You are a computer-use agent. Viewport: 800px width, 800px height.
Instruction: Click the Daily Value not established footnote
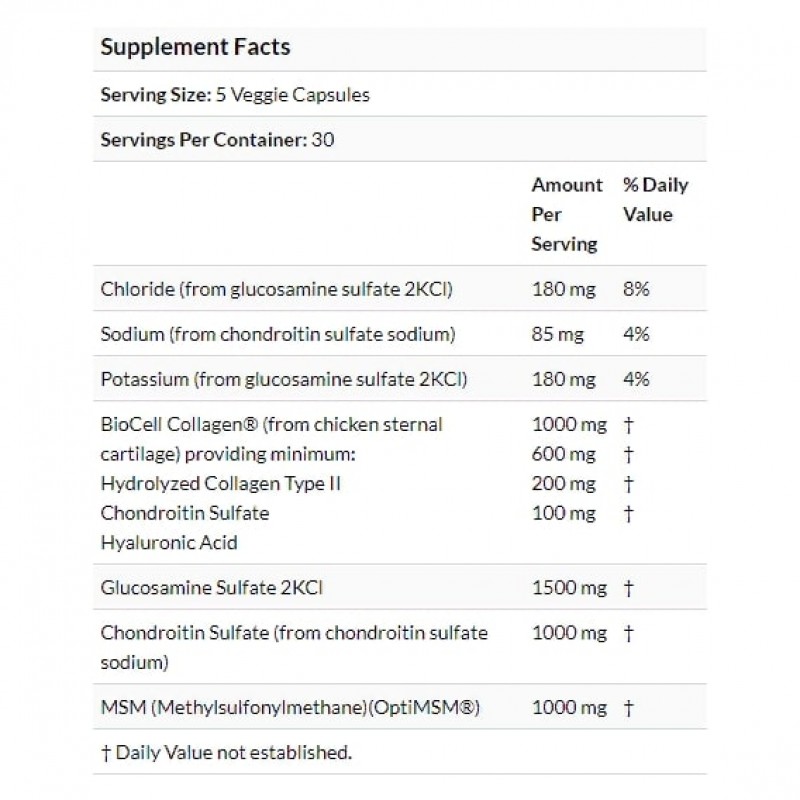[226, 752]
